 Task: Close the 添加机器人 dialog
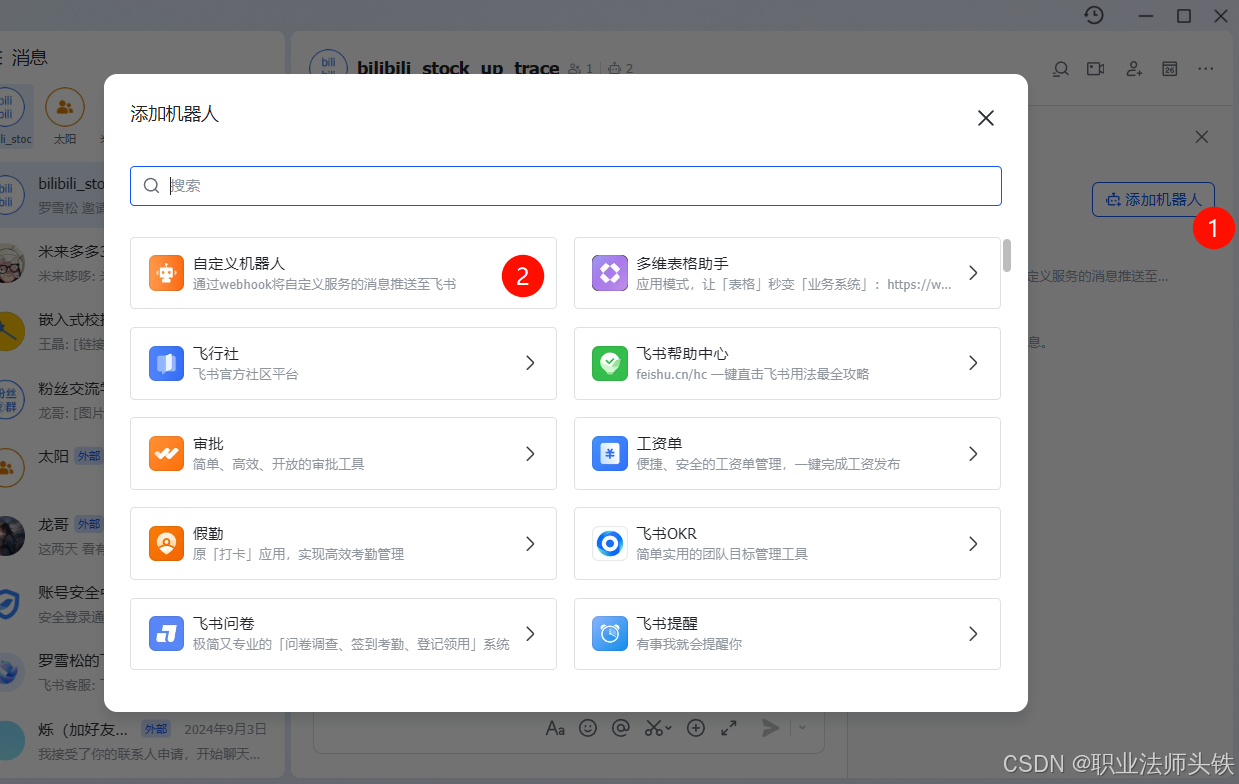(x=986, y=118)
